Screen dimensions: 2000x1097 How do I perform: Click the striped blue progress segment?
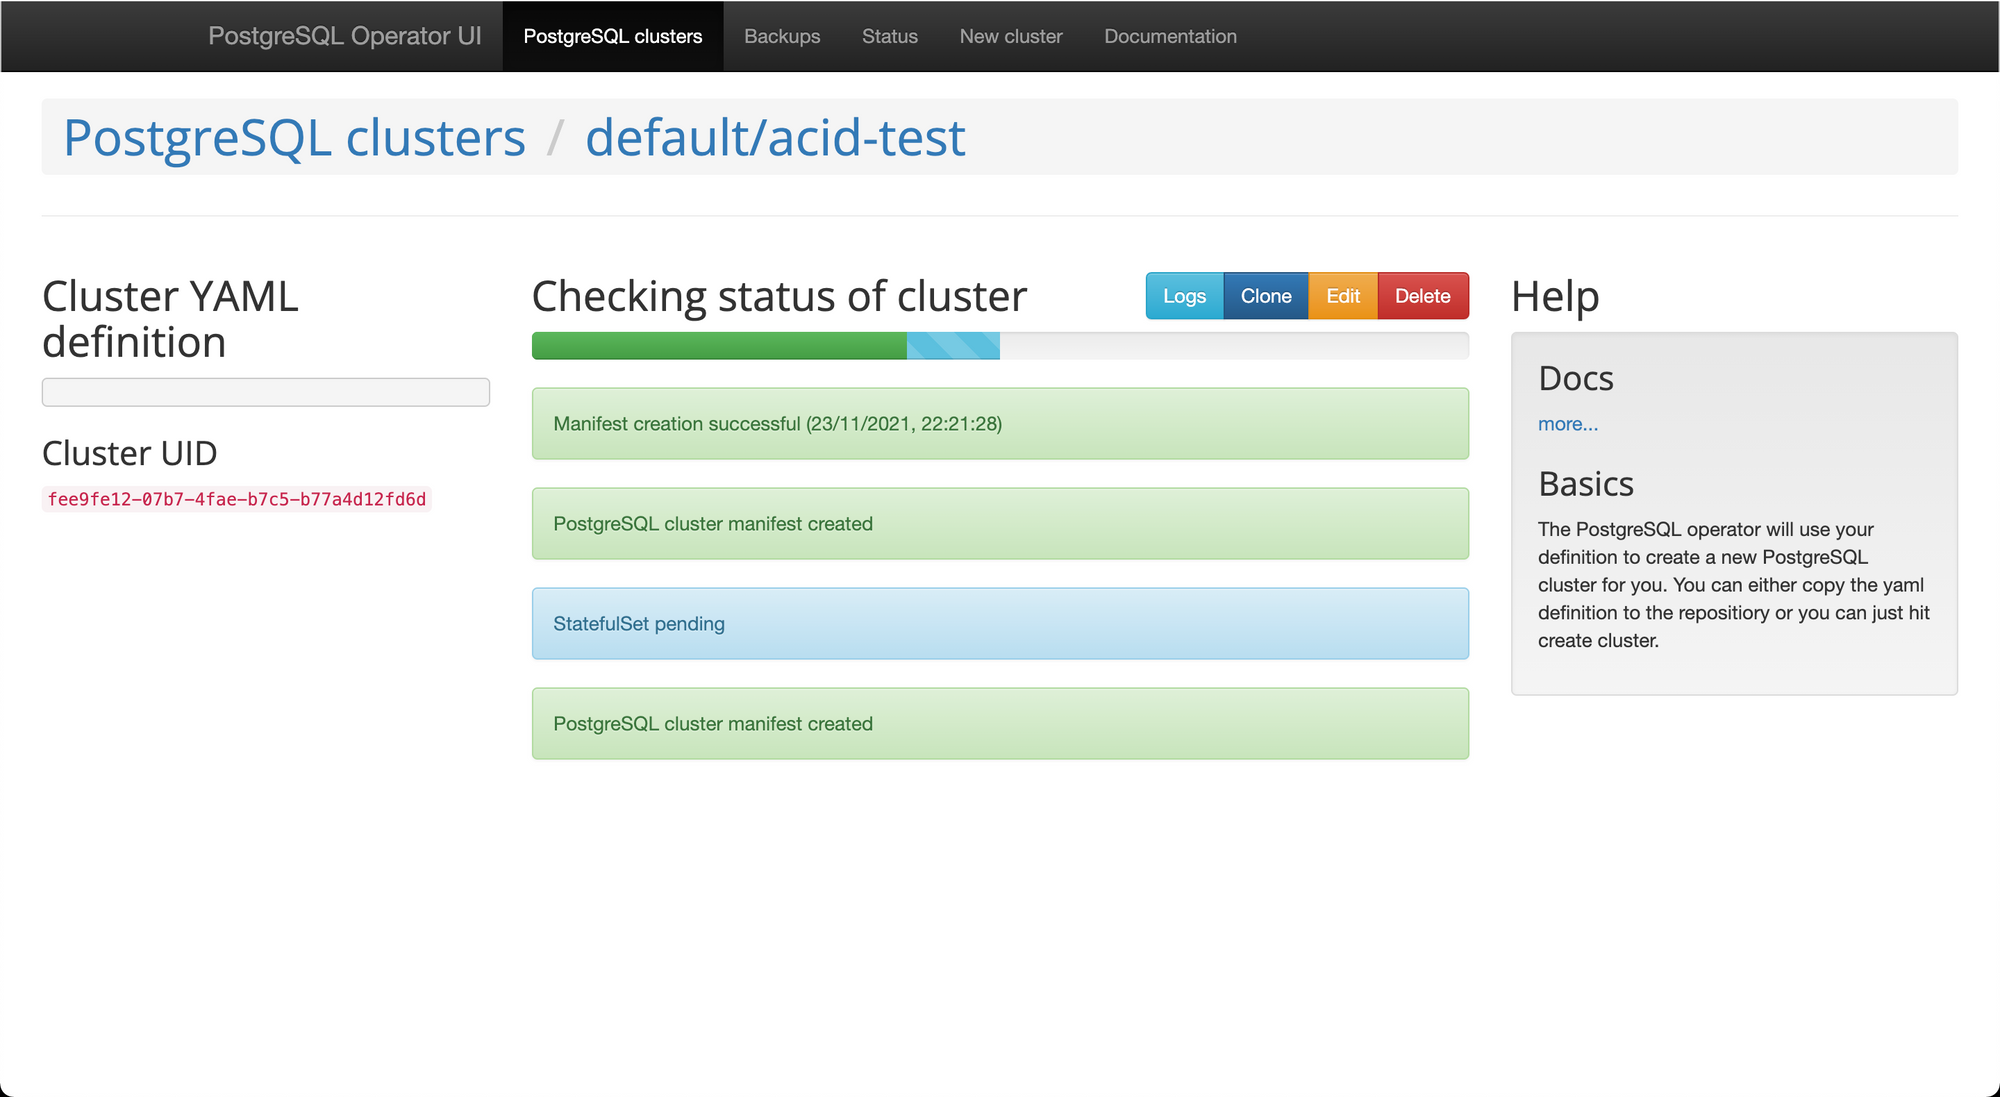[952, 346]
